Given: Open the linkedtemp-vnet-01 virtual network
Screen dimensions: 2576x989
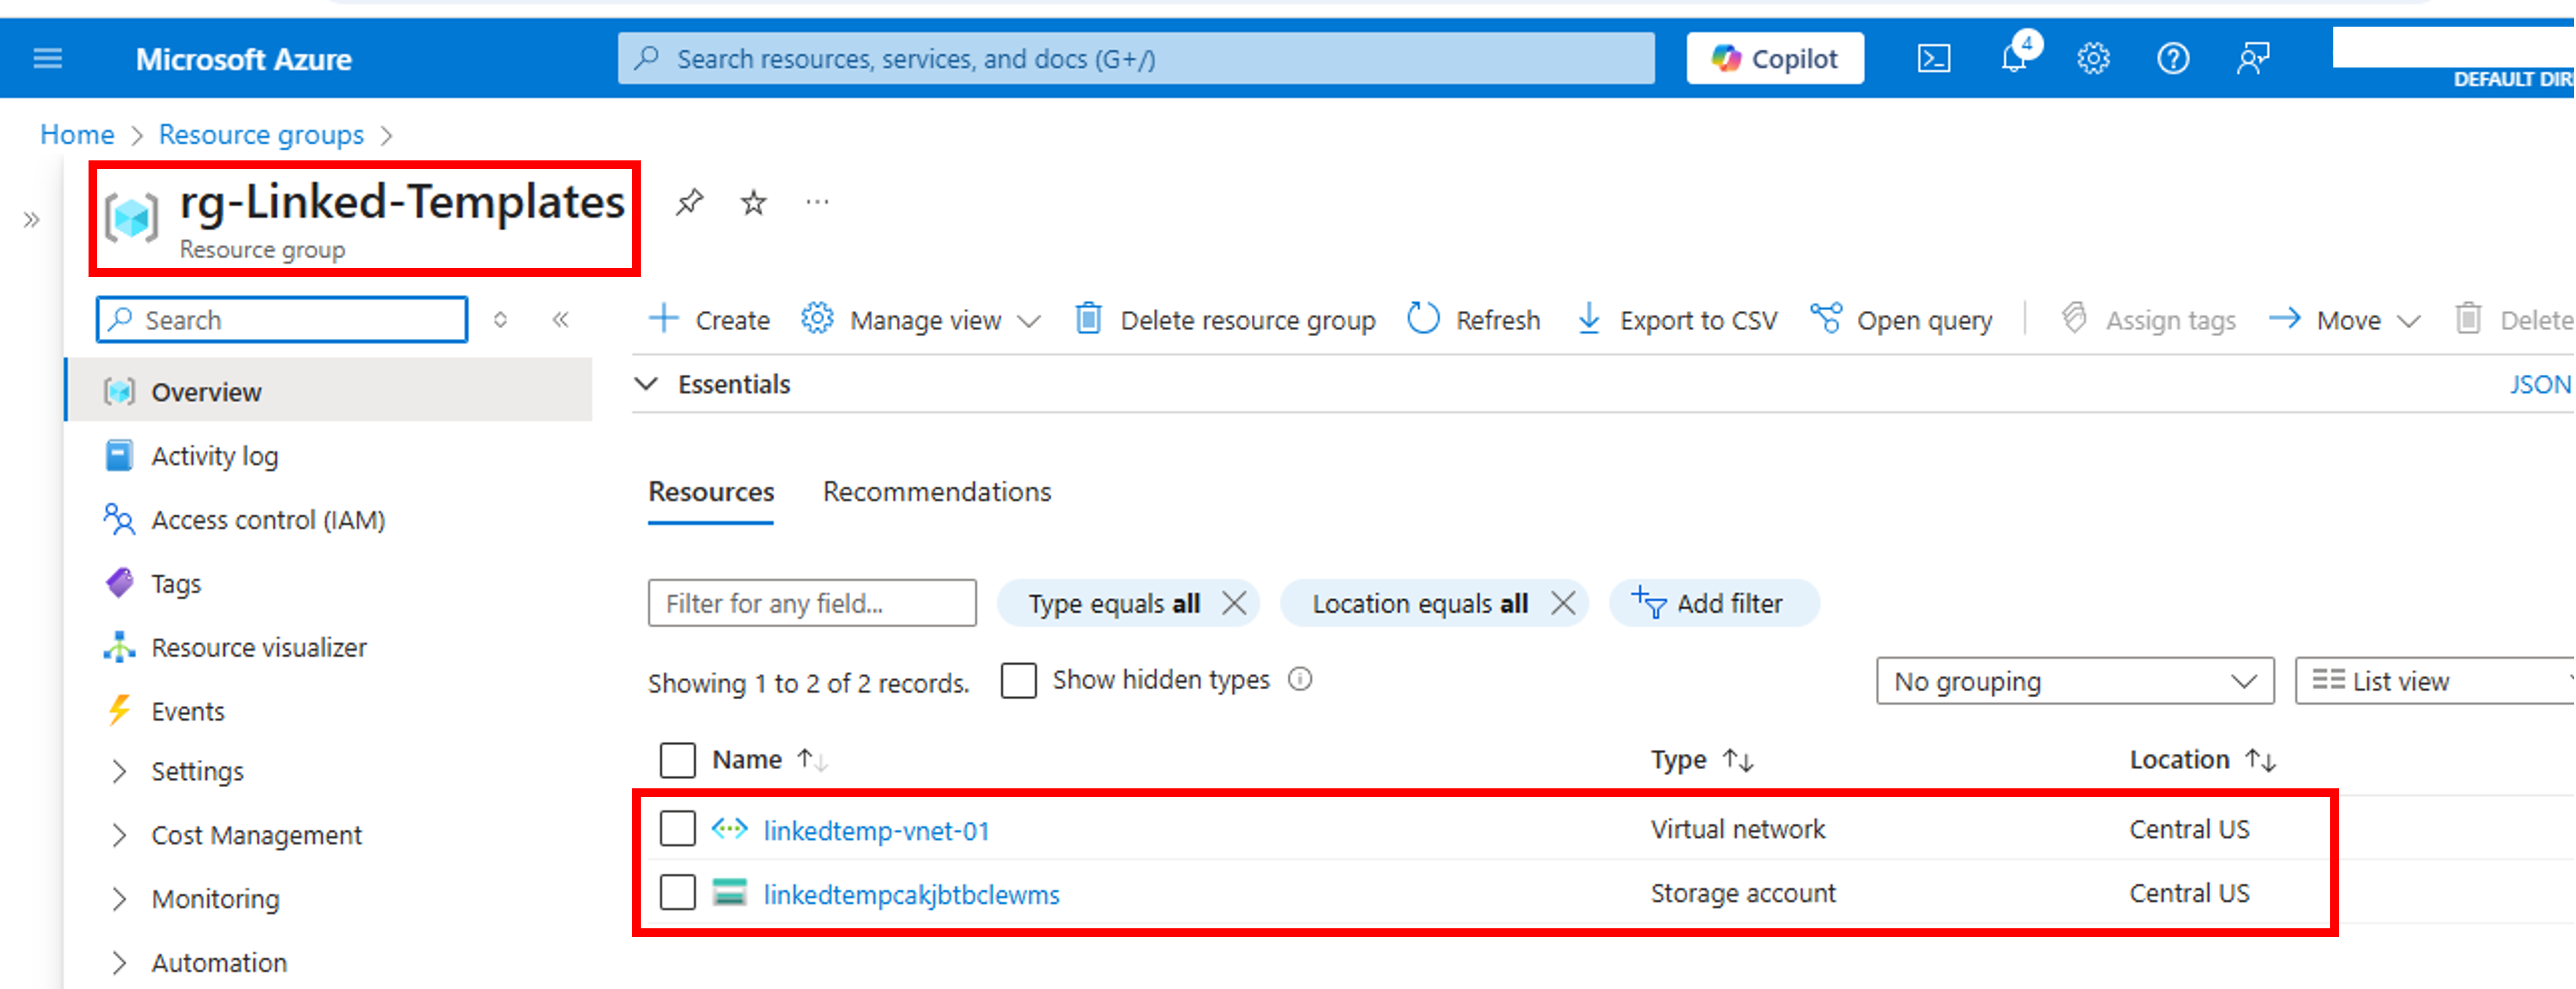Looking at the screenshot, I should 877,830.
